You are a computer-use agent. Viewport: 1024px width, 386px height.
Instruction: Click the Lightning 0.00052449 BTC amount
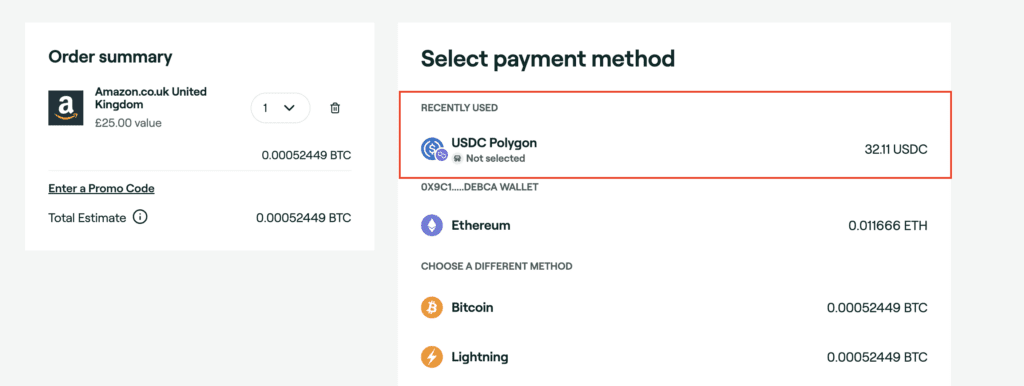(x=877, y=357)
